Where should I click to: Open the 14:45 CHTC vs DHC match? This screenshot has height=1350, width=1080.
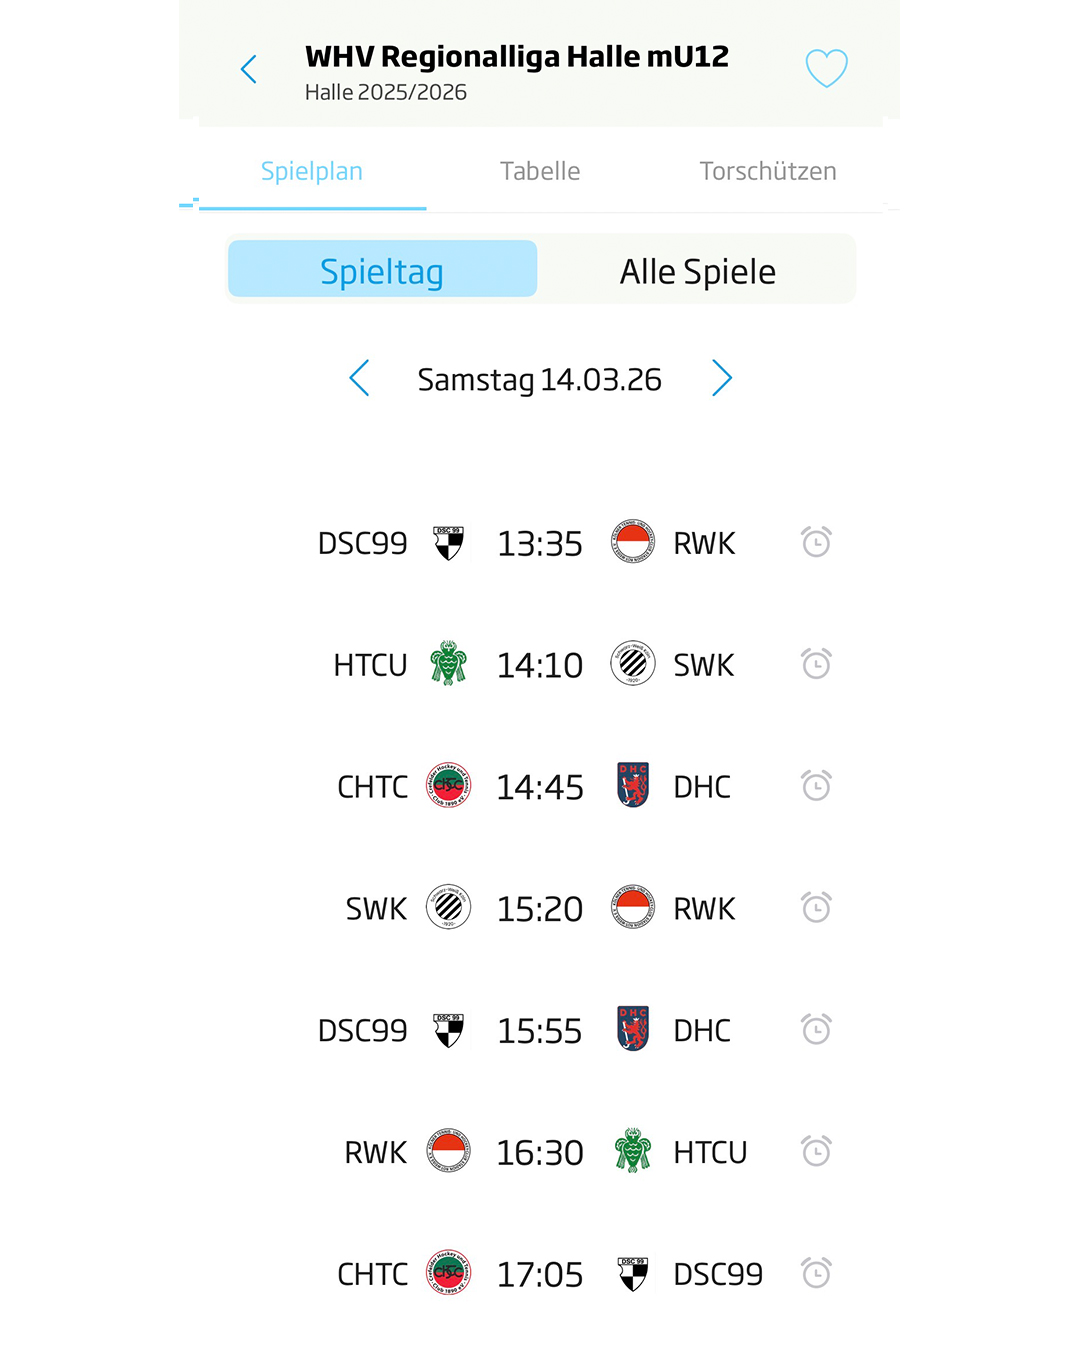tap(540, 787)
